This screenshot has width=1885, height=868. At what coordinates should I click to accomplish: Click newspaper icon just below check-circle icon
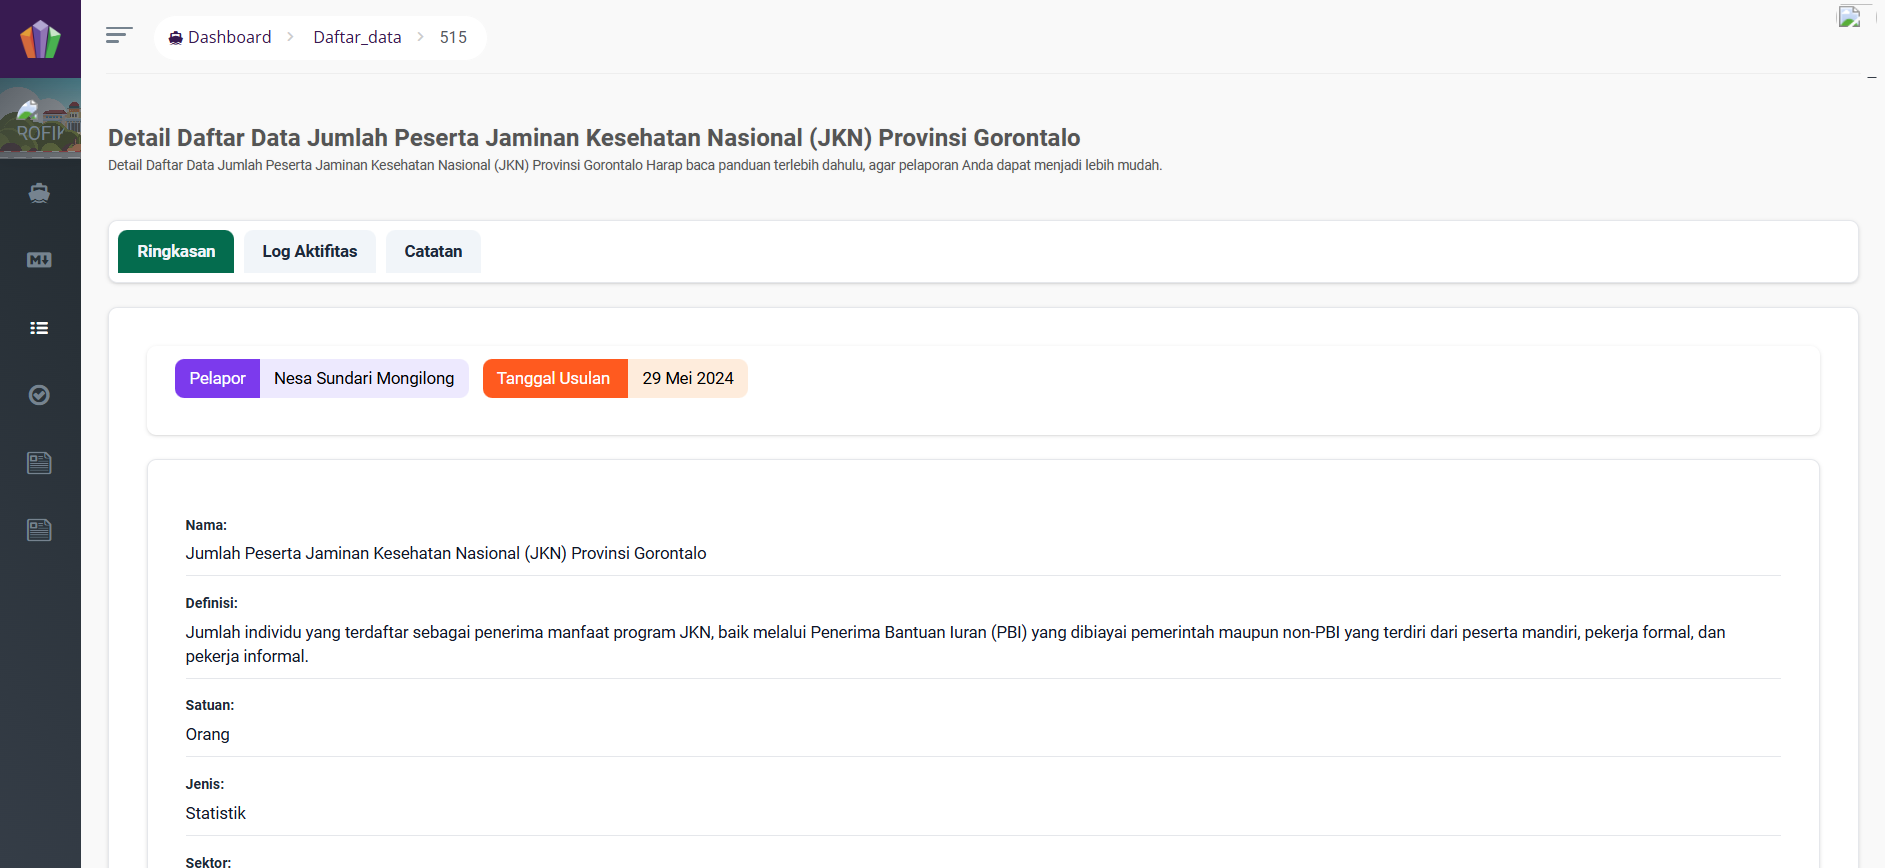coord(39,463)
